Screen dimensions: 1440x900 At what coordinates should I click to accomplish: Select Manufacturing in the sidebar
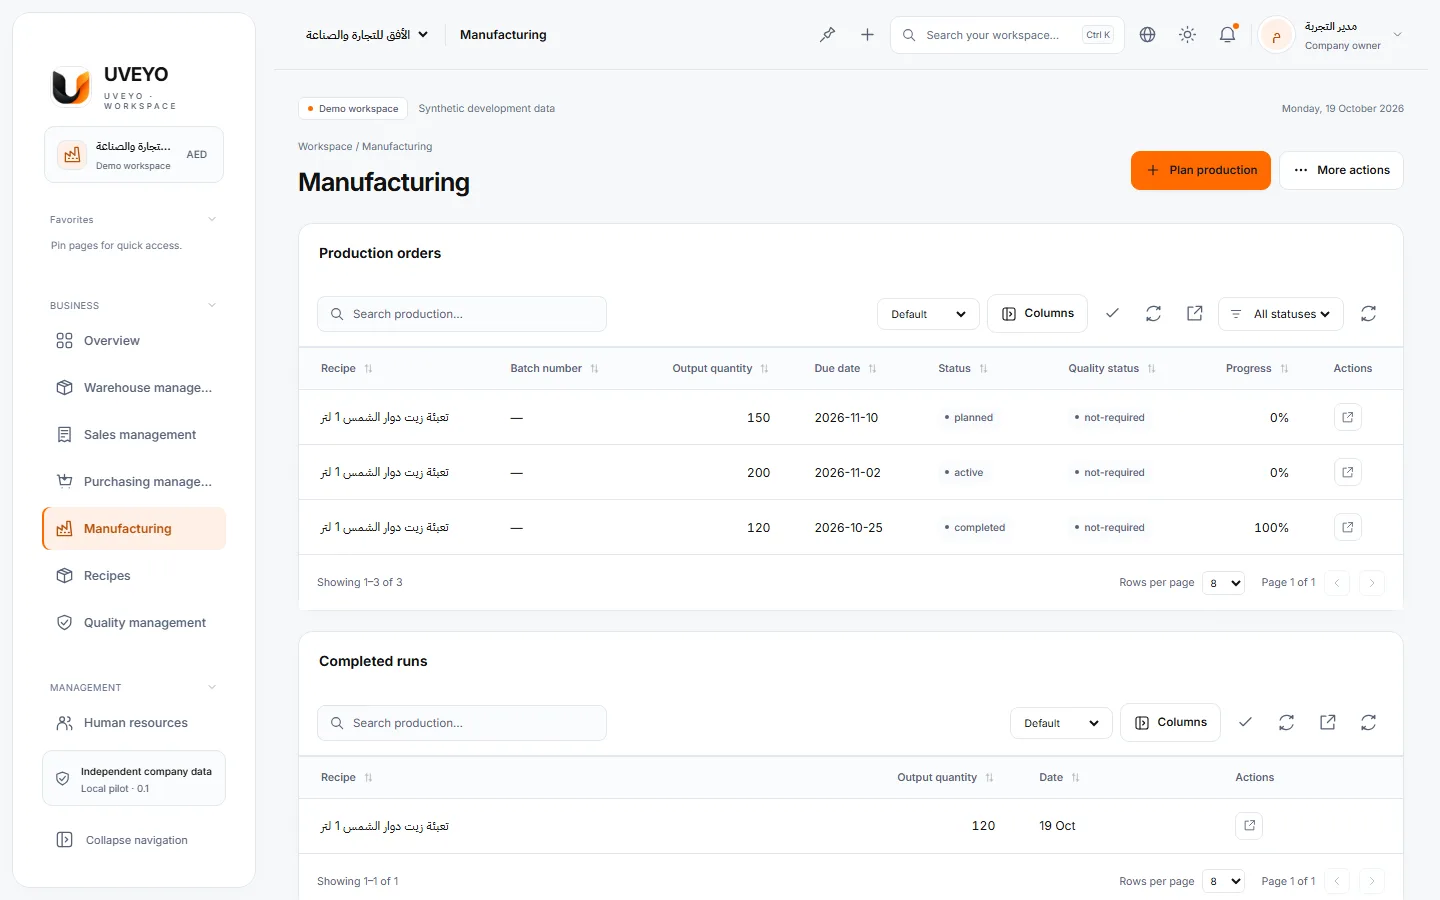click(x=134, y=529)
